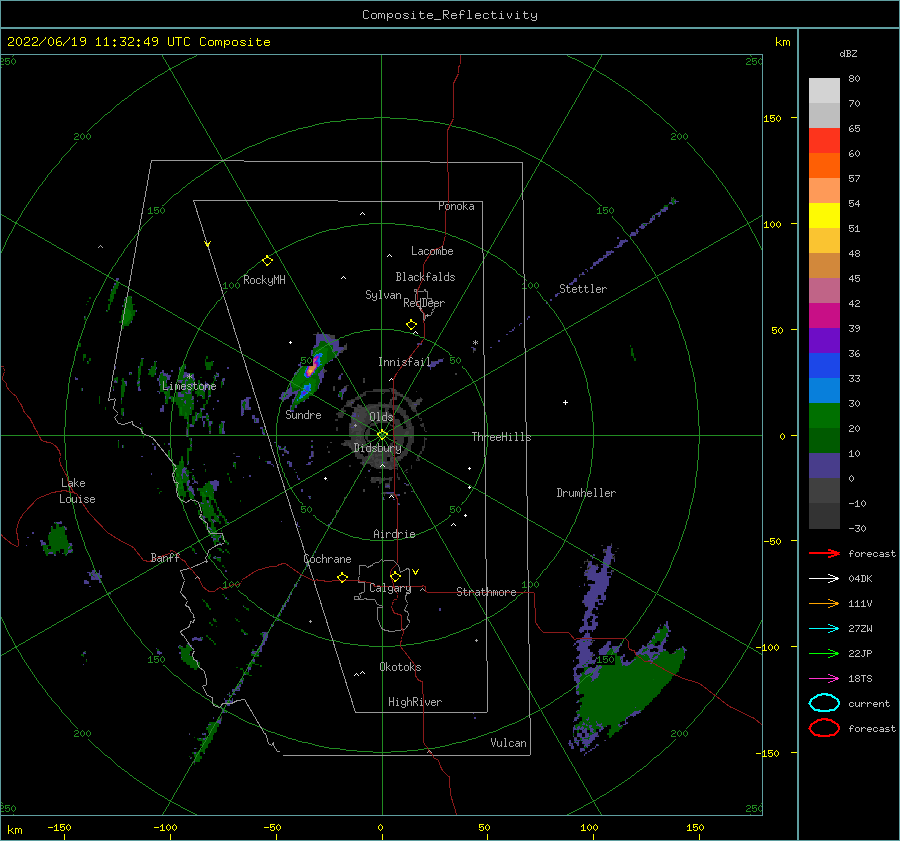Click the dBZ legend heading

click(x=848, y=53)
